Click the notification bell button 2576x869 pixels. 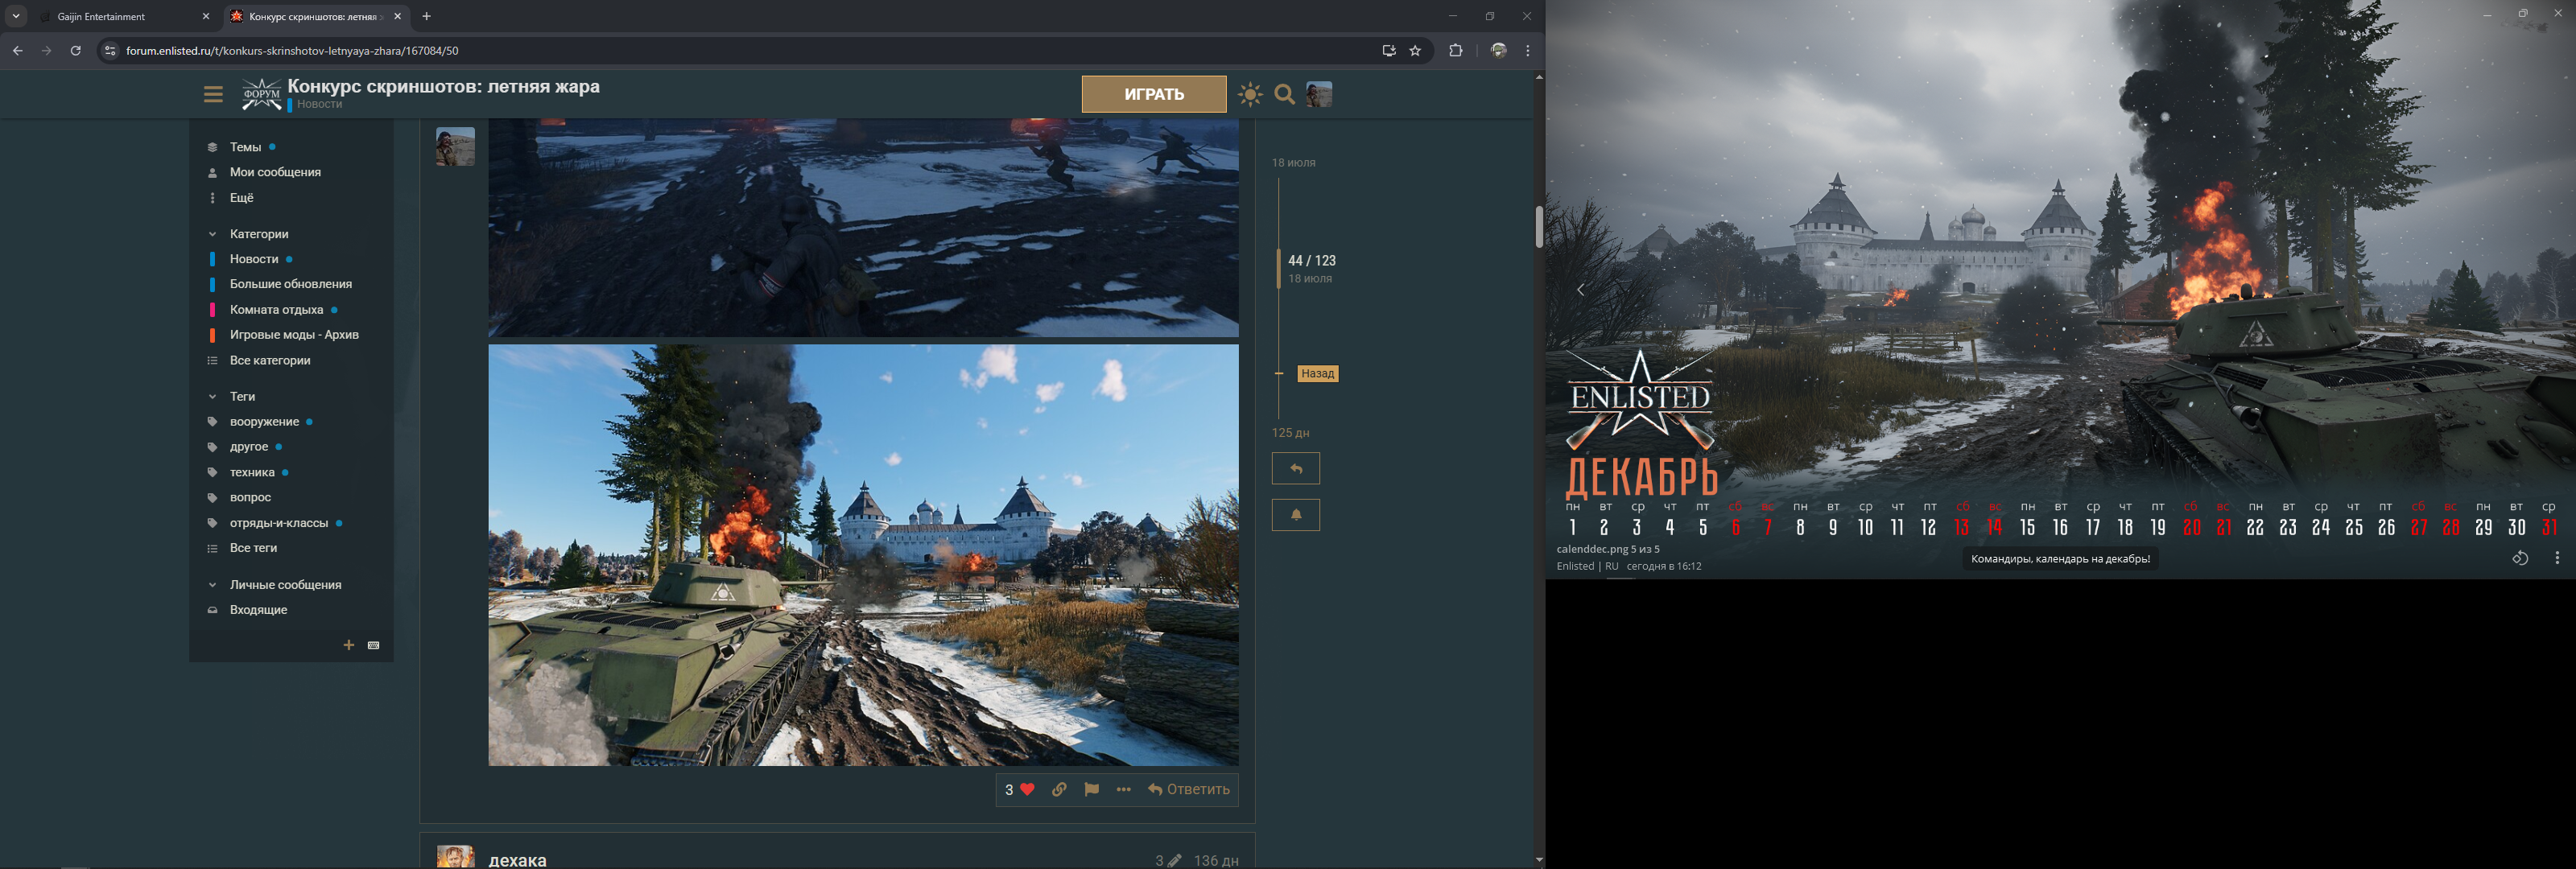point(1295,514)
